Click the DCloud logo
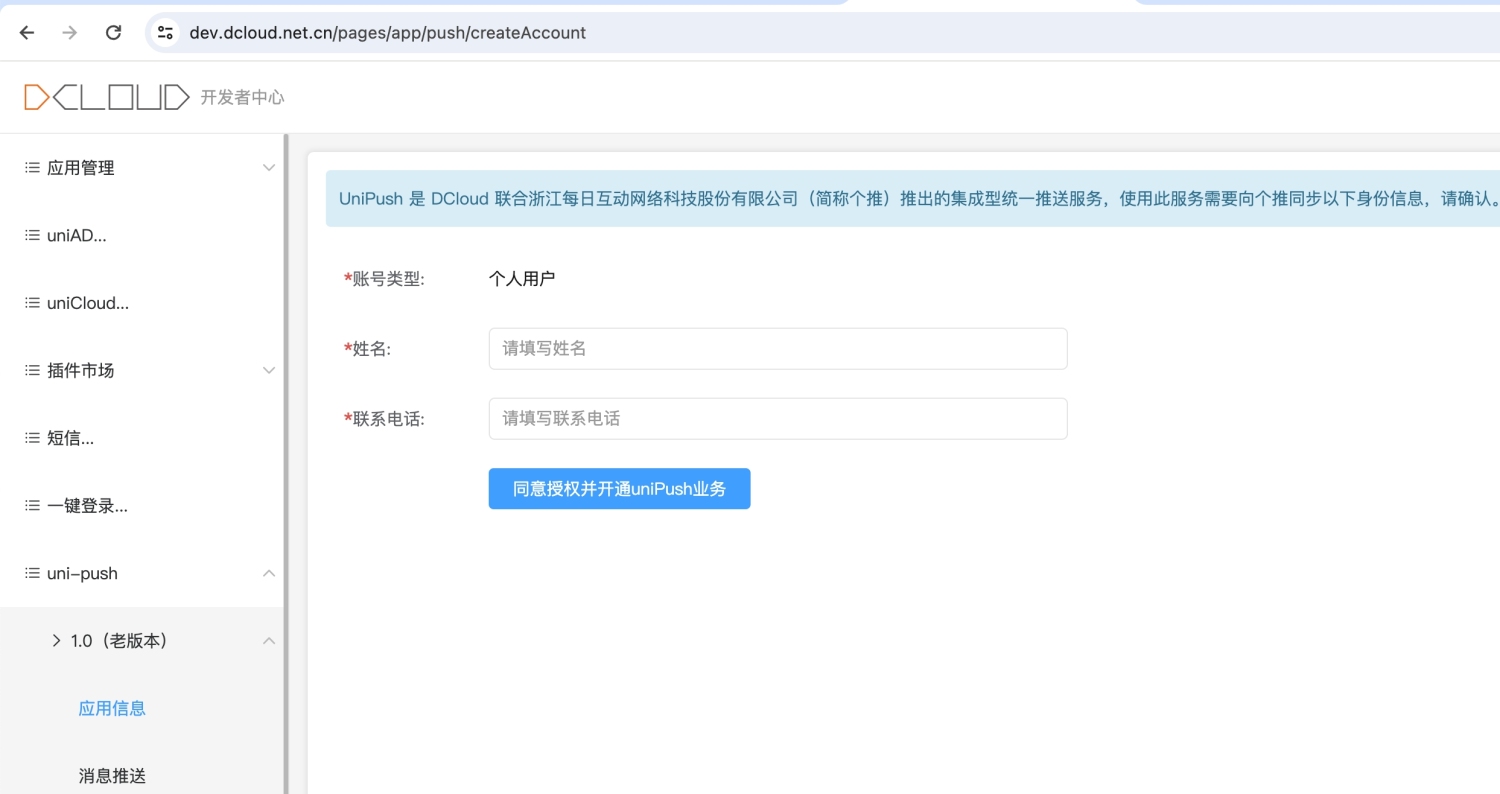 click(x=107, y=97)
